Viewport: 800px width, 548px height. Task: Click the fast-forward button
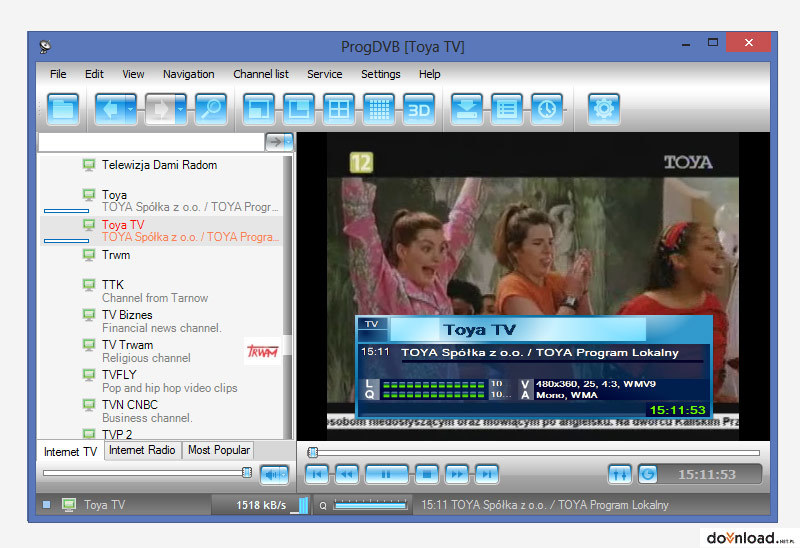coord(457,474)
